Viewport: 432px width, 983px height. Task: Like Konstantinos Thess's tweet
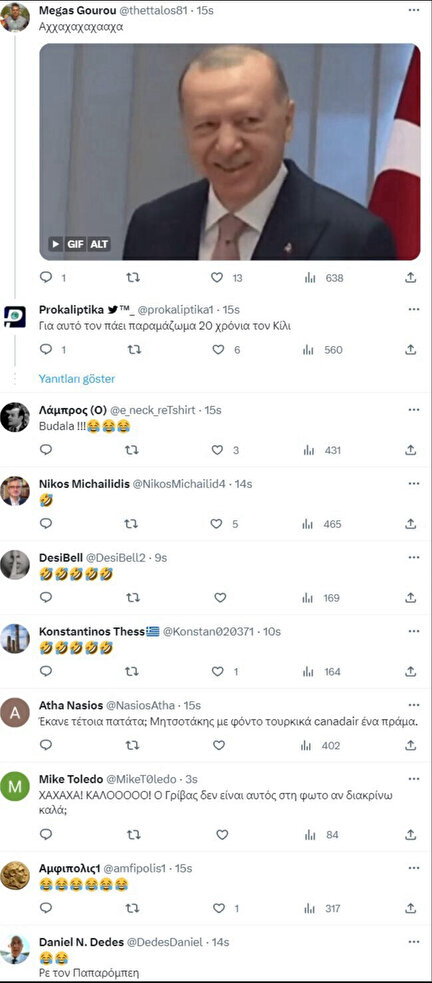click(217, 671)
